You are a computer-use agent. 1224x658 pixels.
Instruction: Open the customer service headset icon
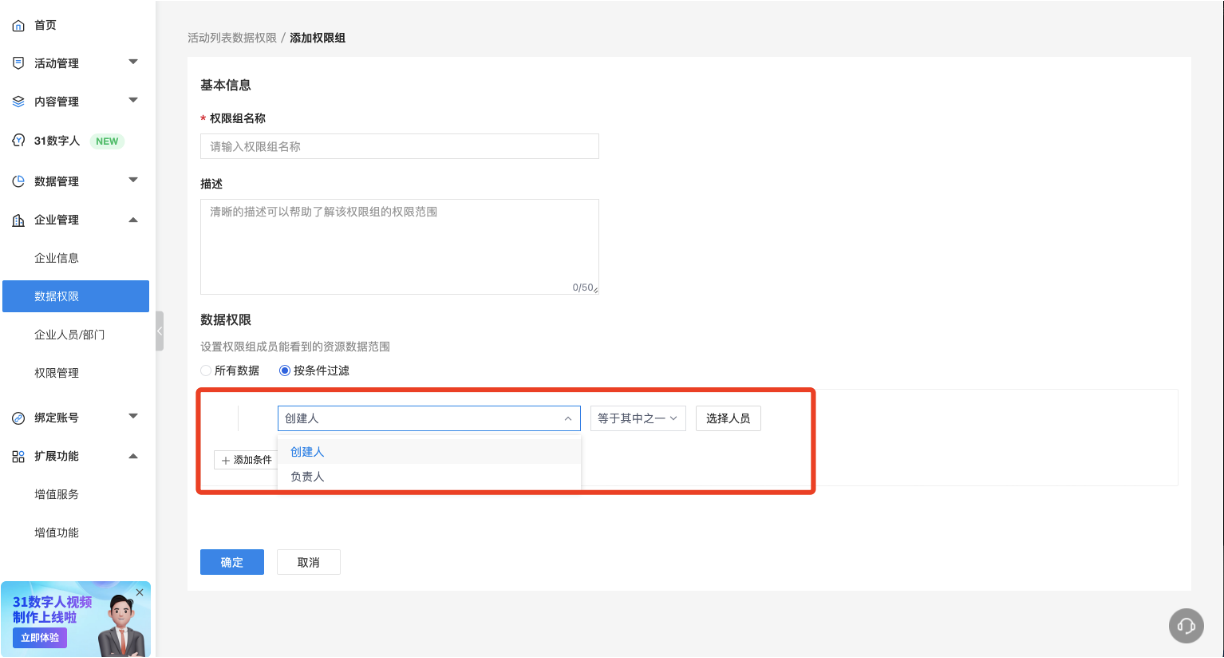pyautogui.click(x=1186, y=625)
